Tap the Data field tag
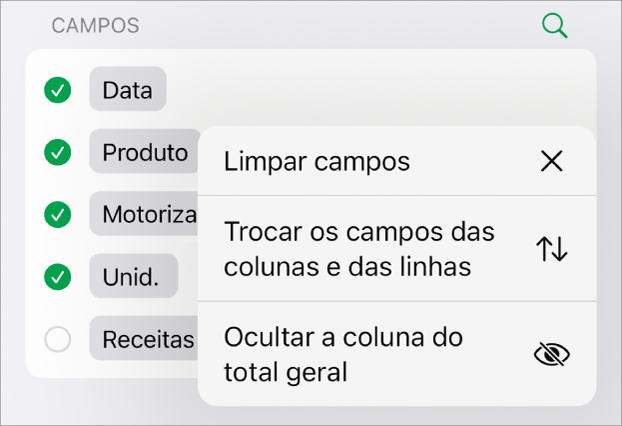This screenshot has height=426, width=622. pos(127,91)
